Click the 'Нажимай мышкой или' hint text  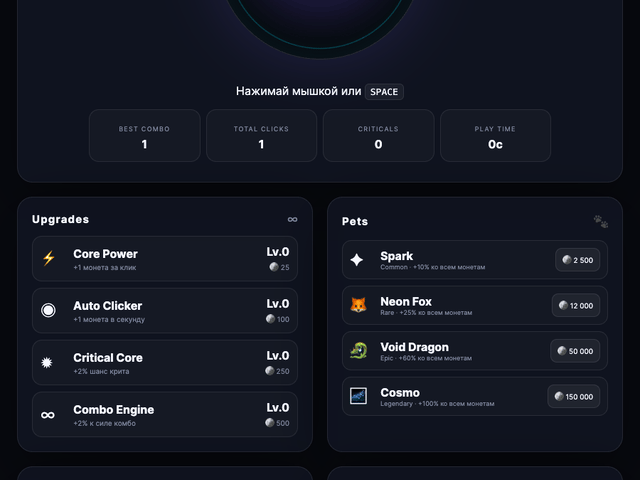298,91
